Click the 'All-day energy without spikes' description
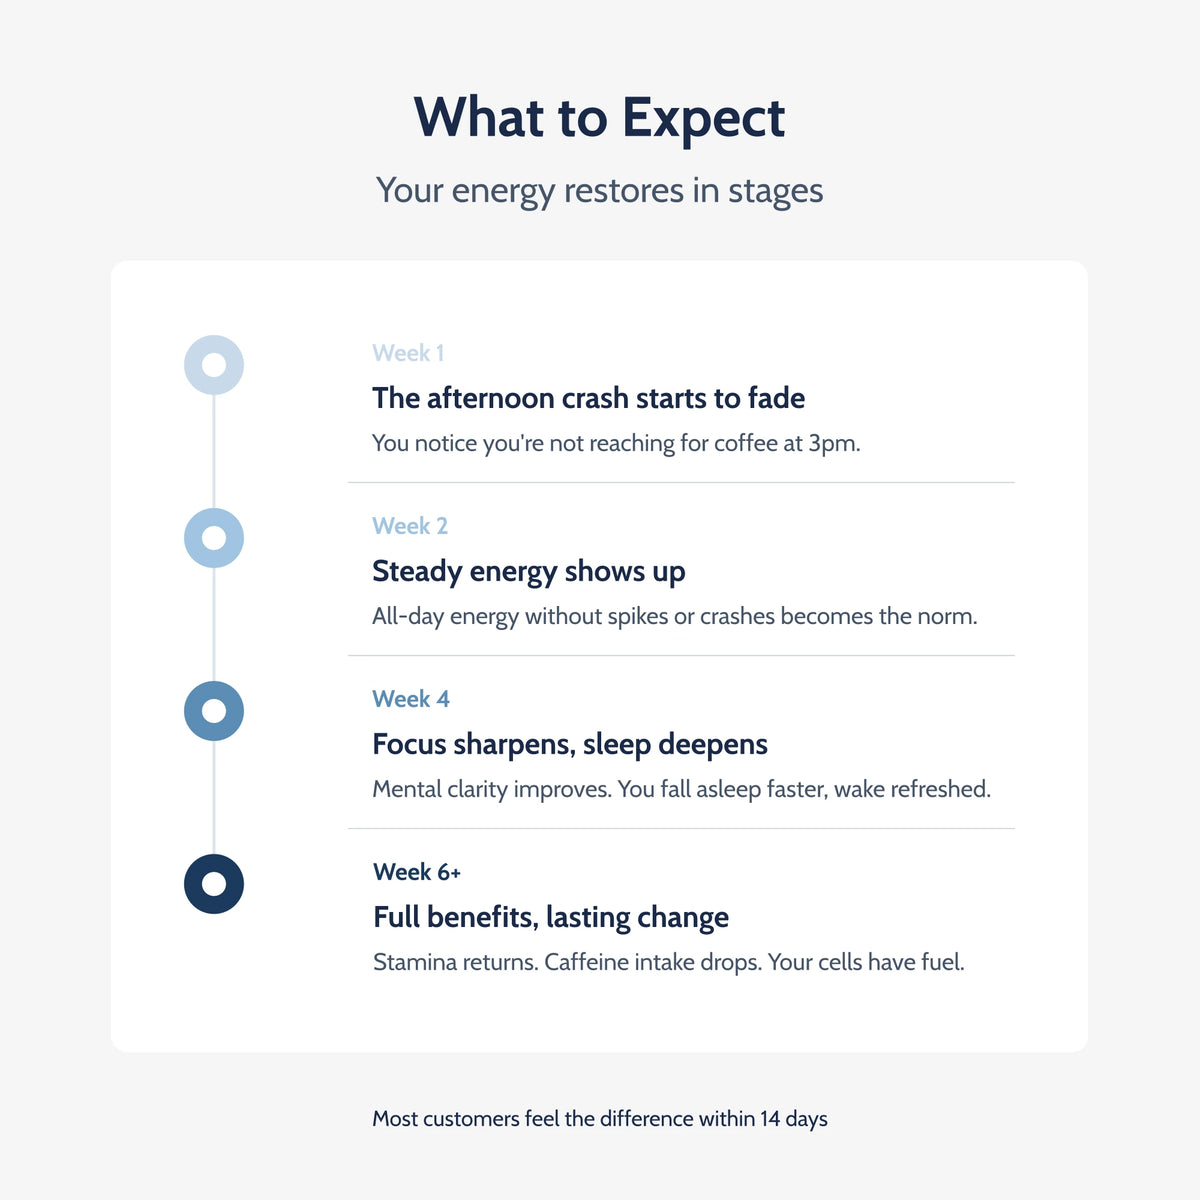The image size is (1200, 1200). click(x=675, y=617)
